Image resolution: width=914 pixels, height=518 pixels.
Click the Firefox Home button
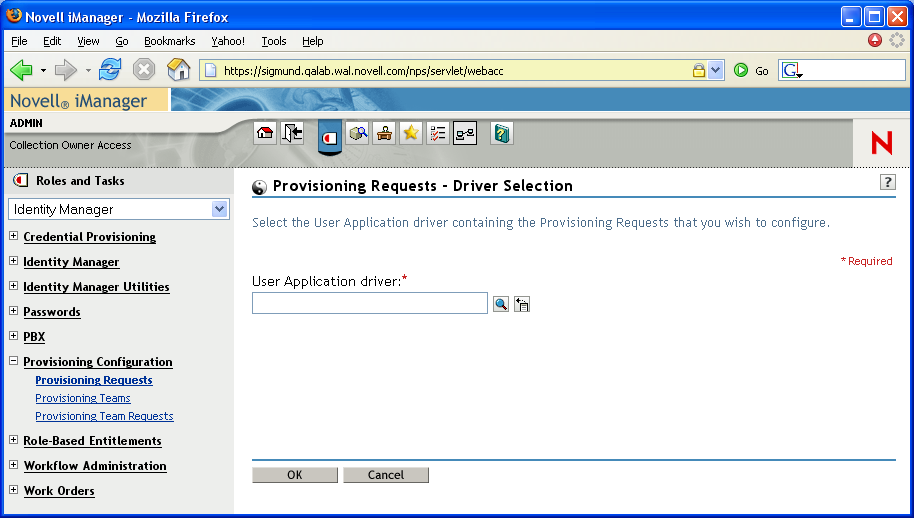[x=178, y=69]
